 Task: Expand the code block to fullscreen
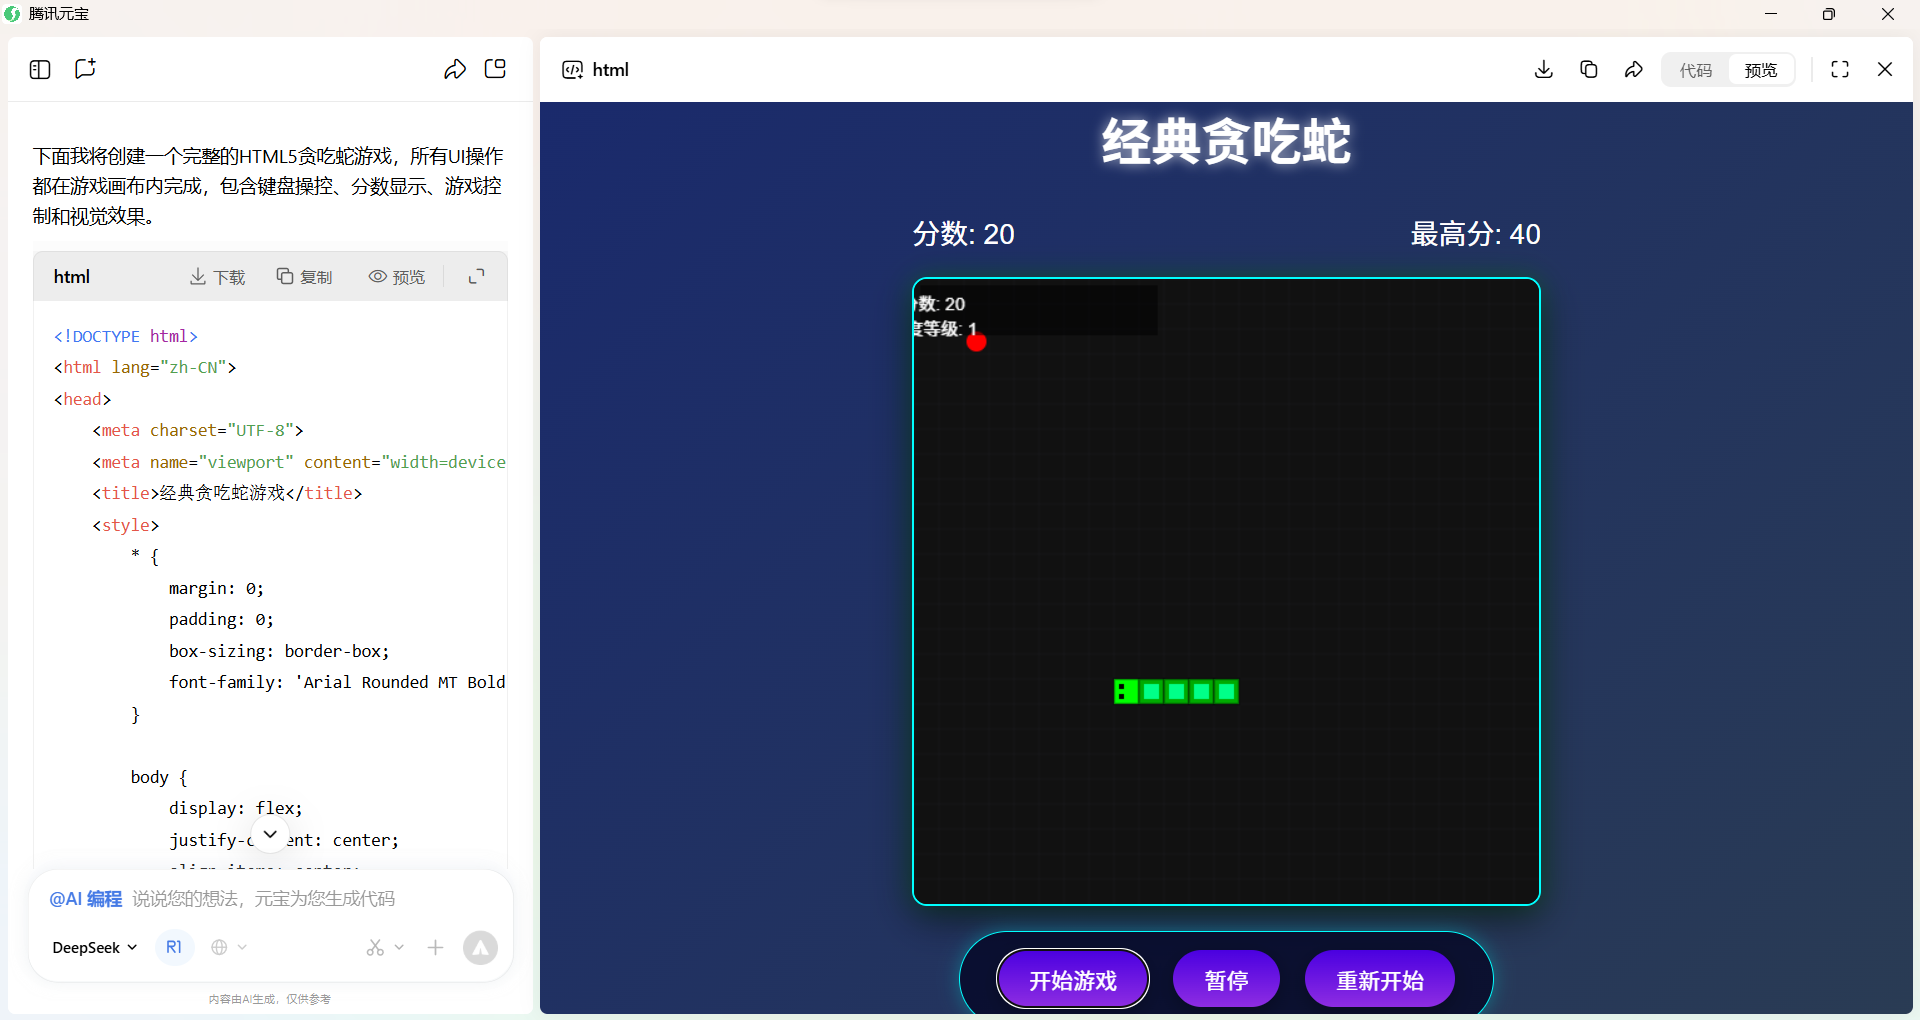click(x=477, y=277)
